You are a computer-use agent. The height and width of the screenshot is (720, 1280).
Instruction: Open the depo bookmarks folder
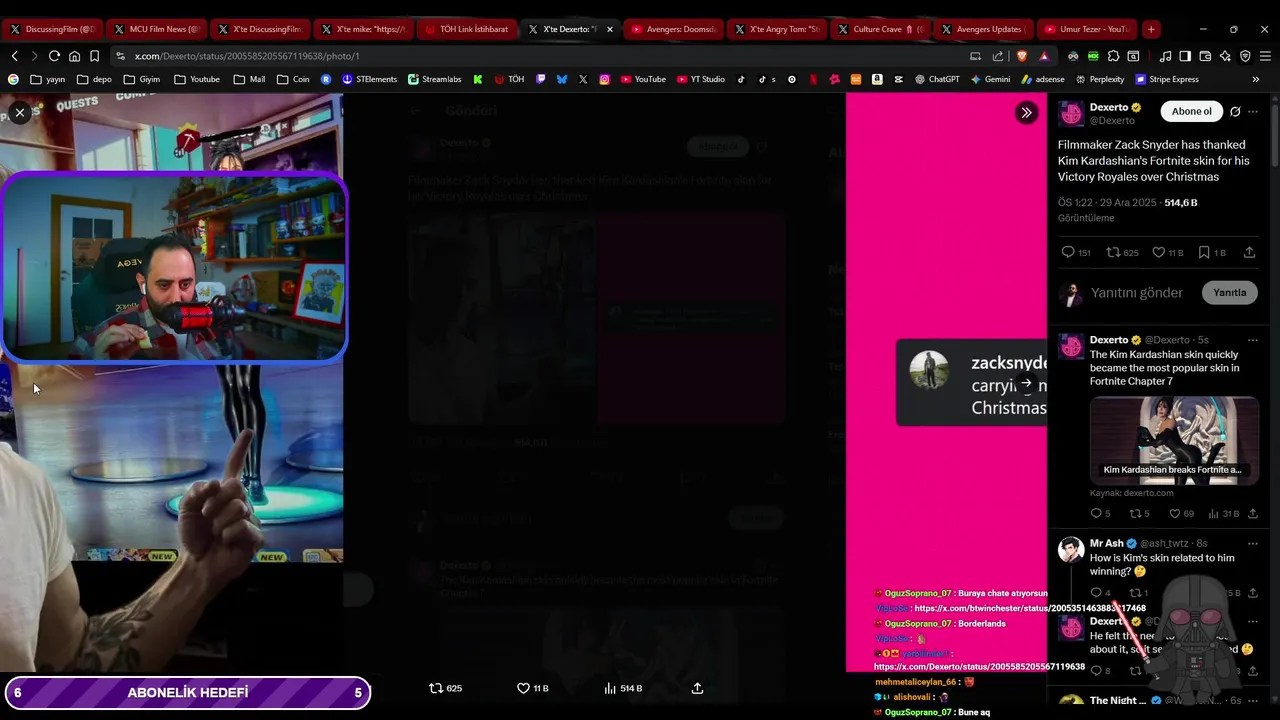93,79
